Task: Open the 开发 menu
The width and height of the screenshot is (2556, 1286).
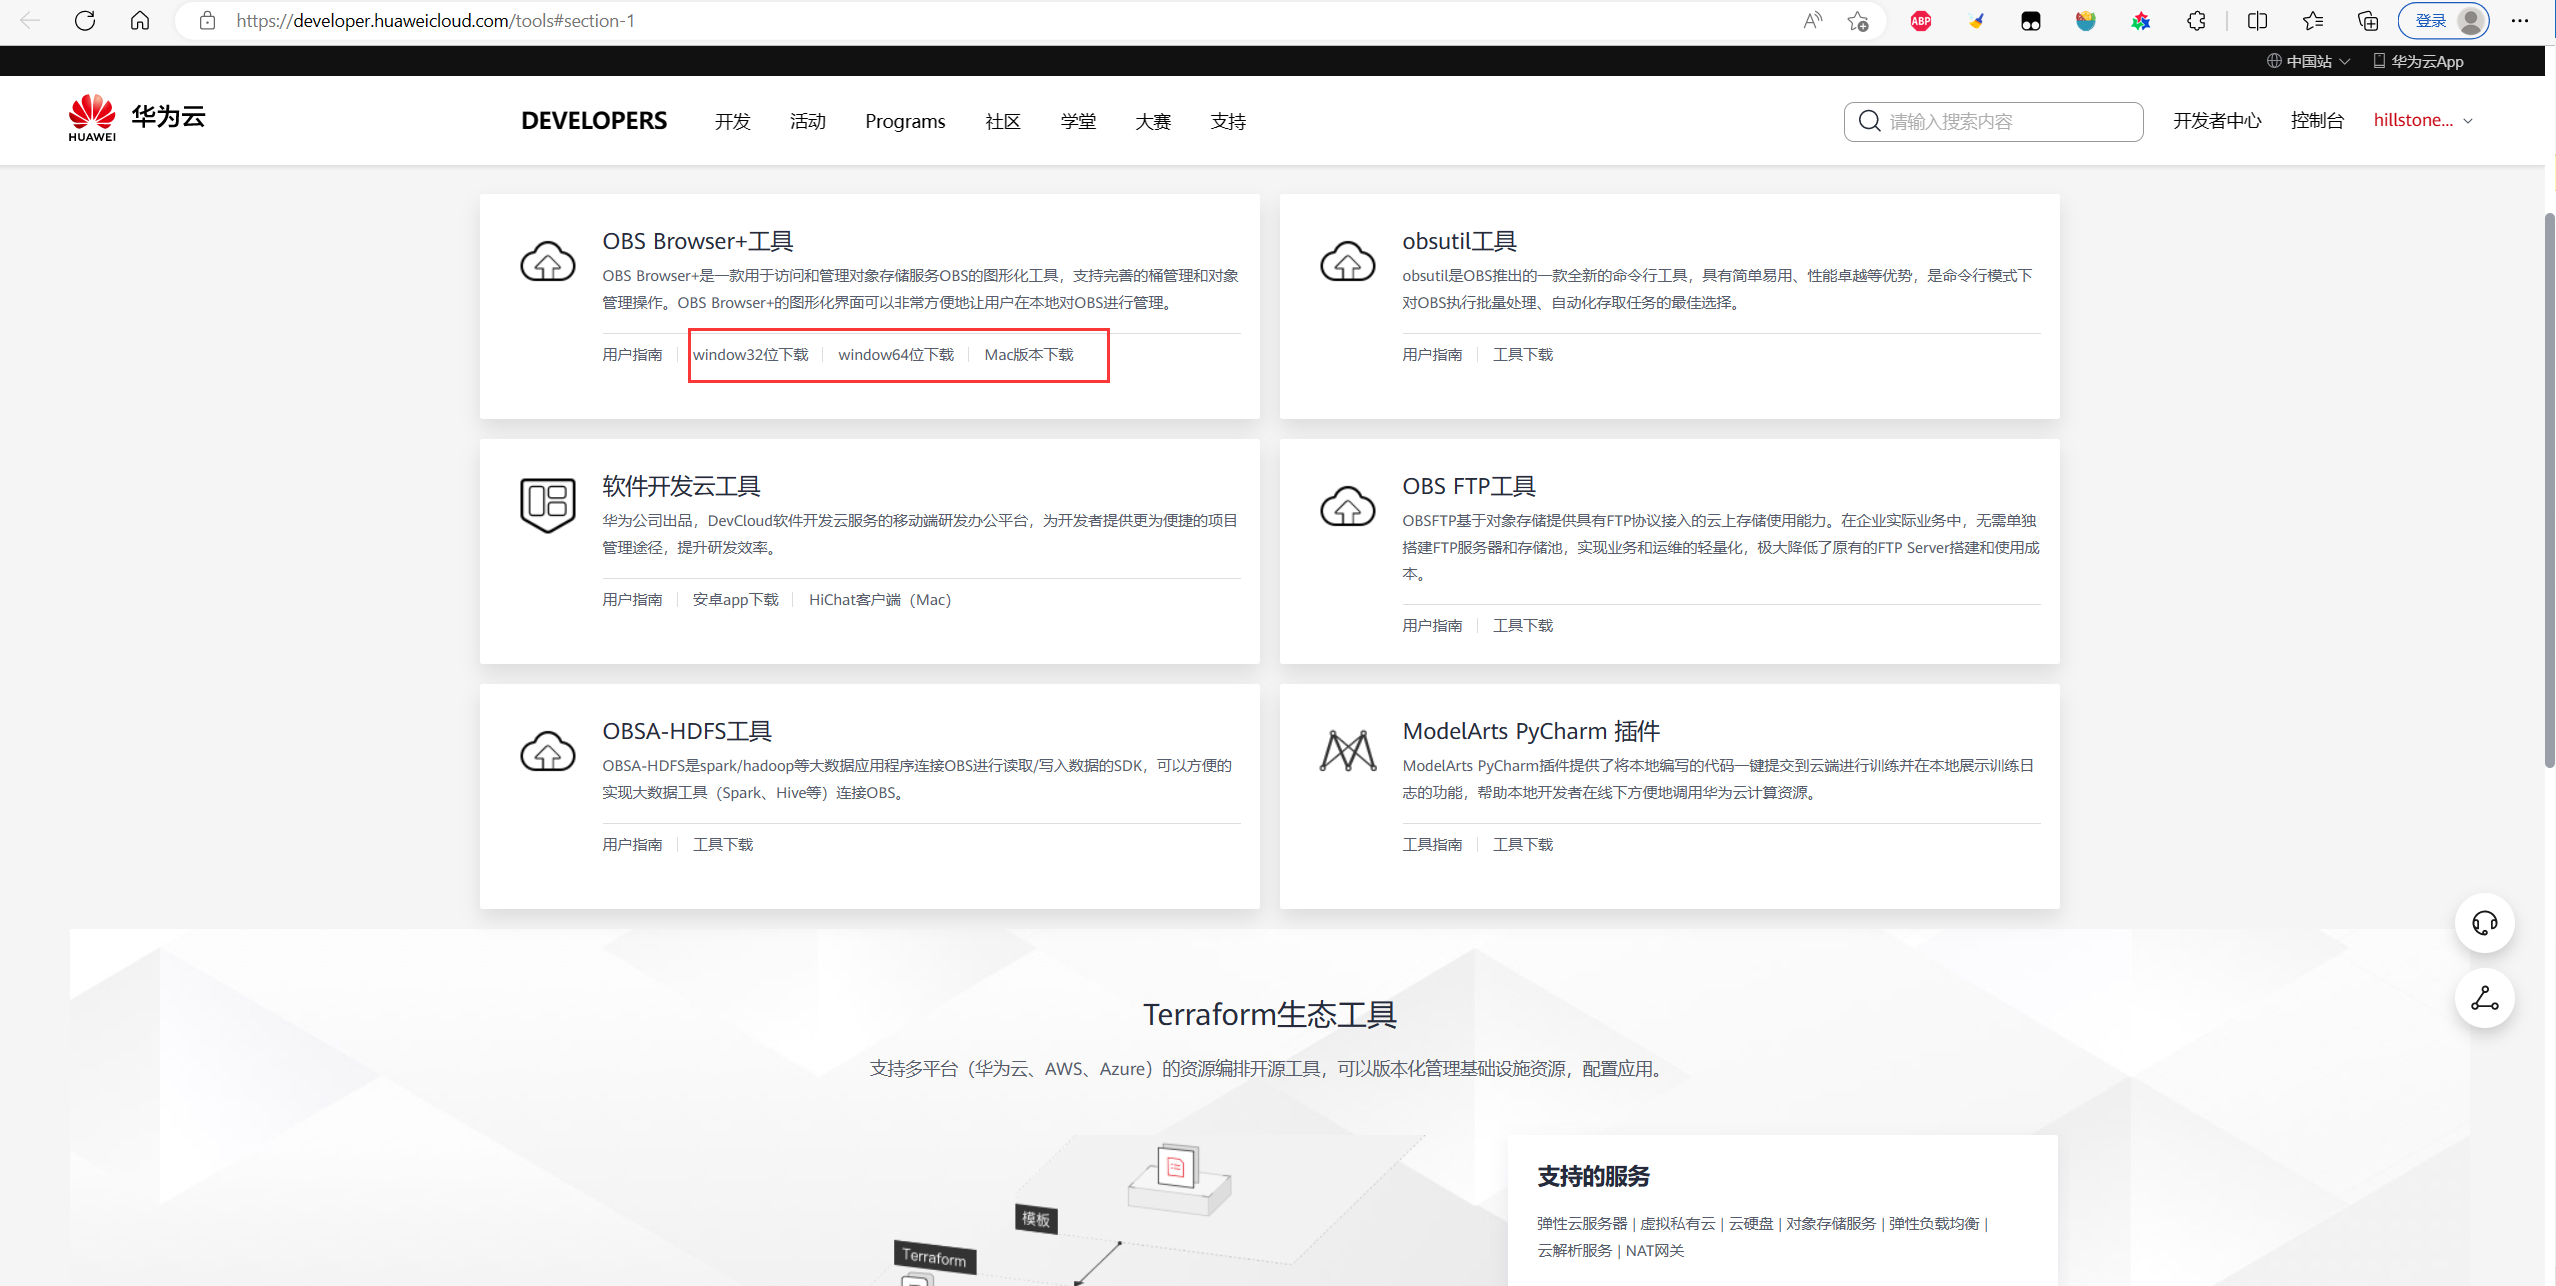Action: click(x=732, y=121)
